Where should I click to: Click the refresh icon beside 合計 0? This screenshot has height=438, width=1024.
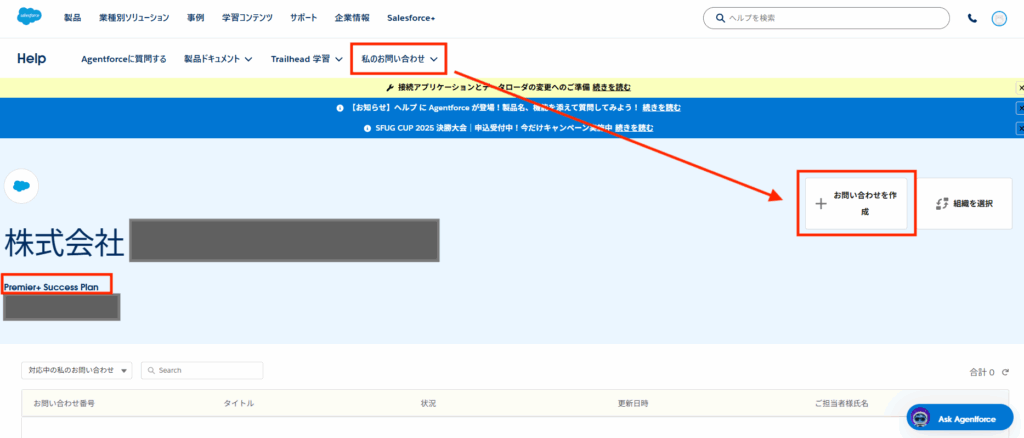coord(1005,372)
